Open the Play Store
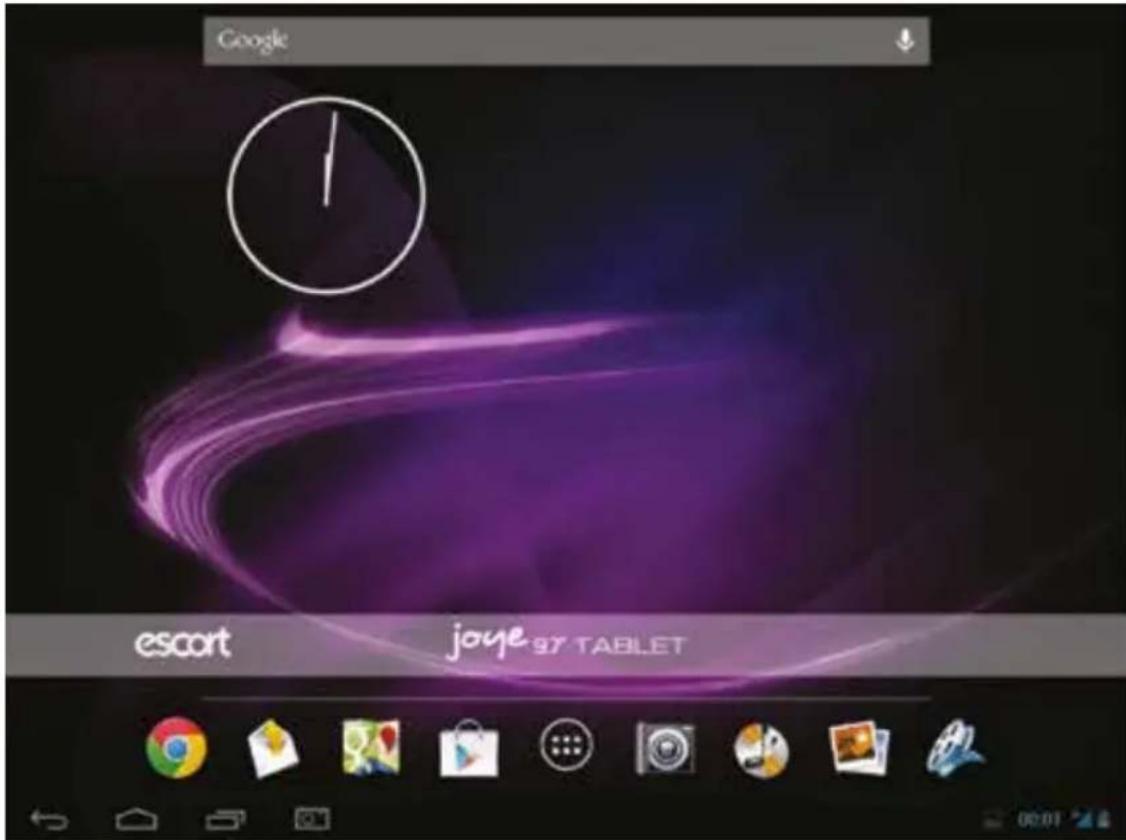Image resolution: width=1126 pixels, height=840 pixels. click(x=468, y=748)
